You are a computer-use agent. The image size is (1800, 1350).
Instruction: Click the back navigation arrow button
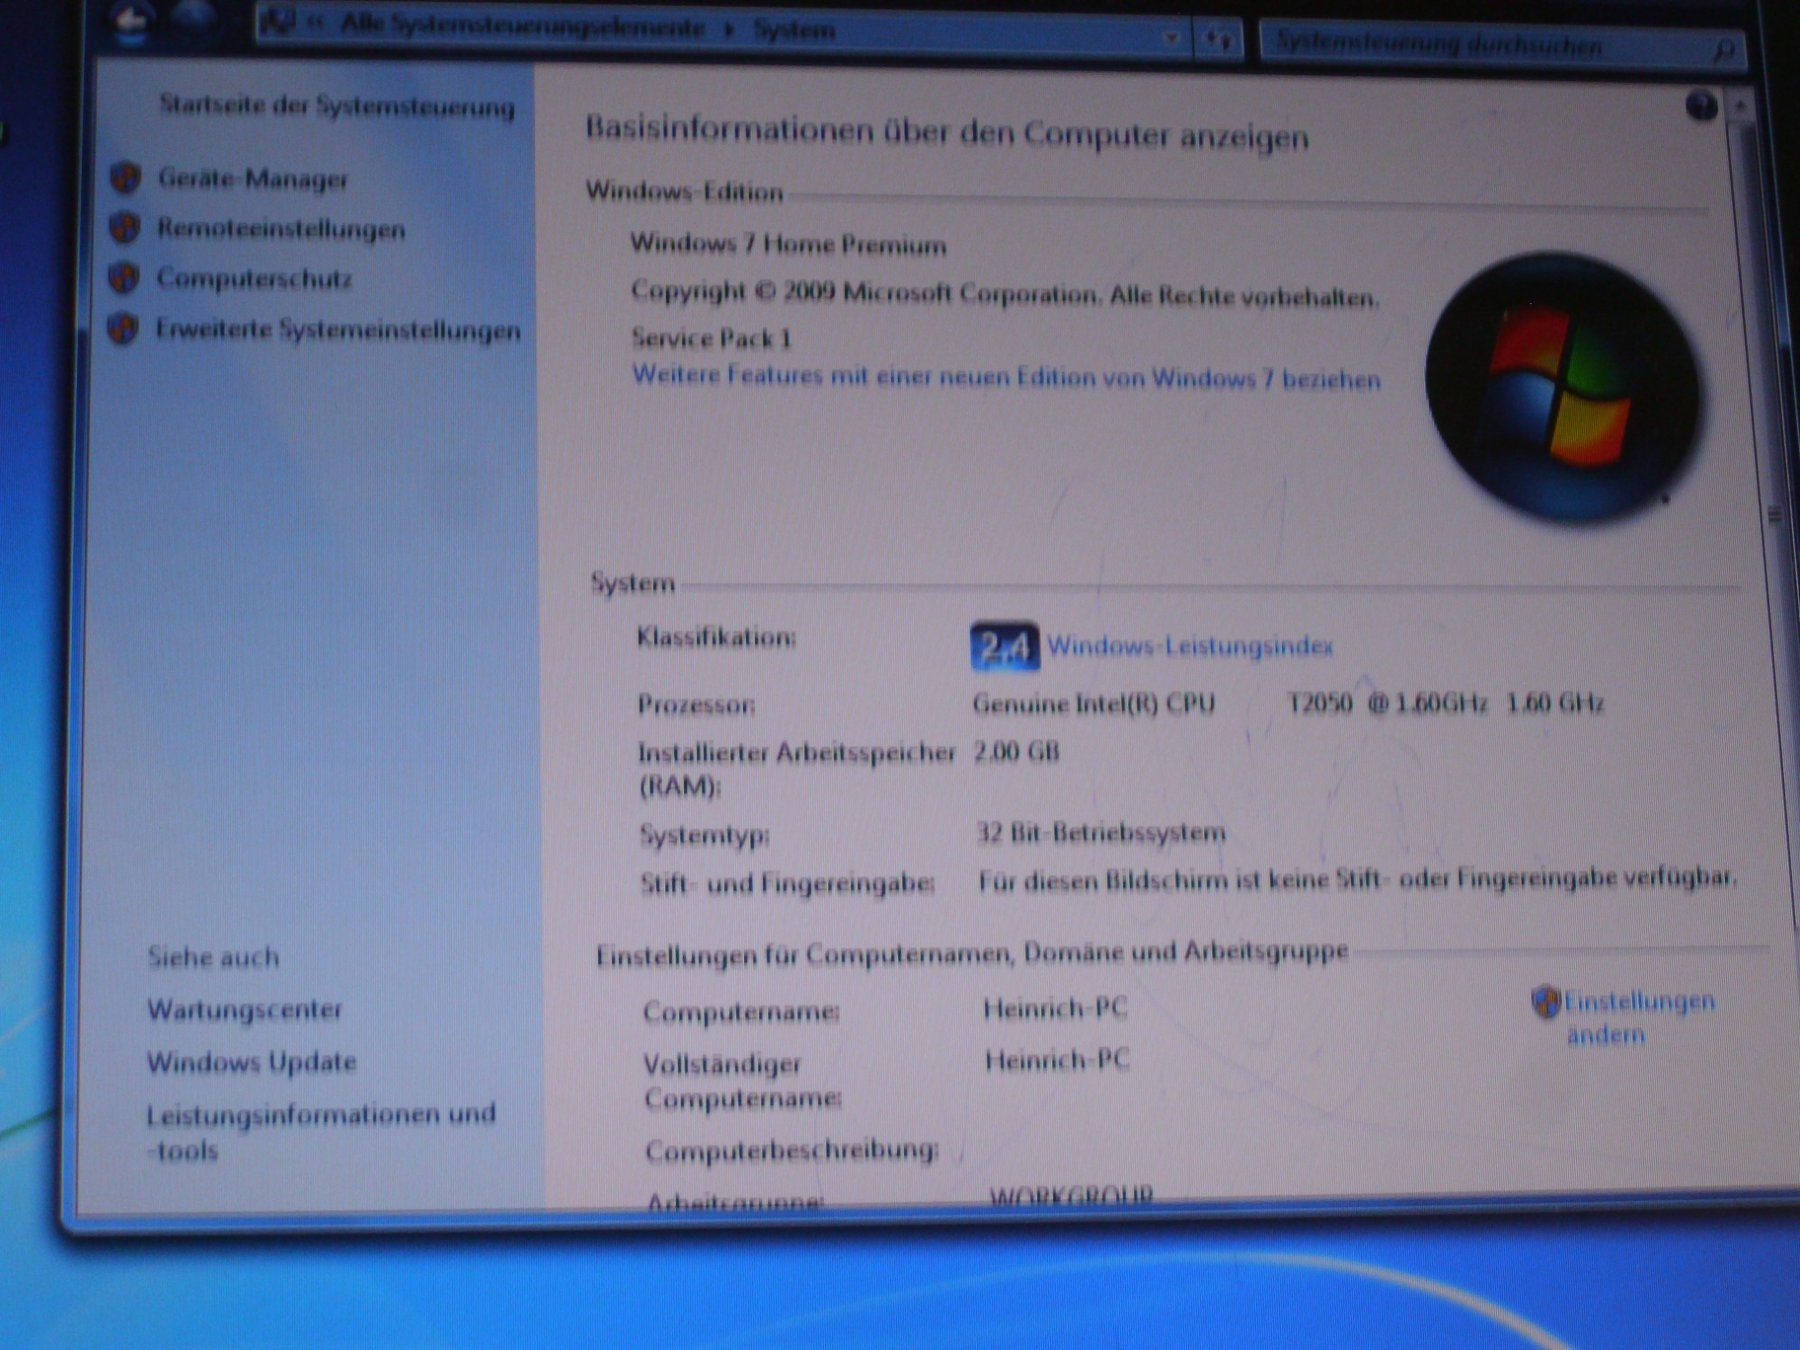(x=133, y=21)
